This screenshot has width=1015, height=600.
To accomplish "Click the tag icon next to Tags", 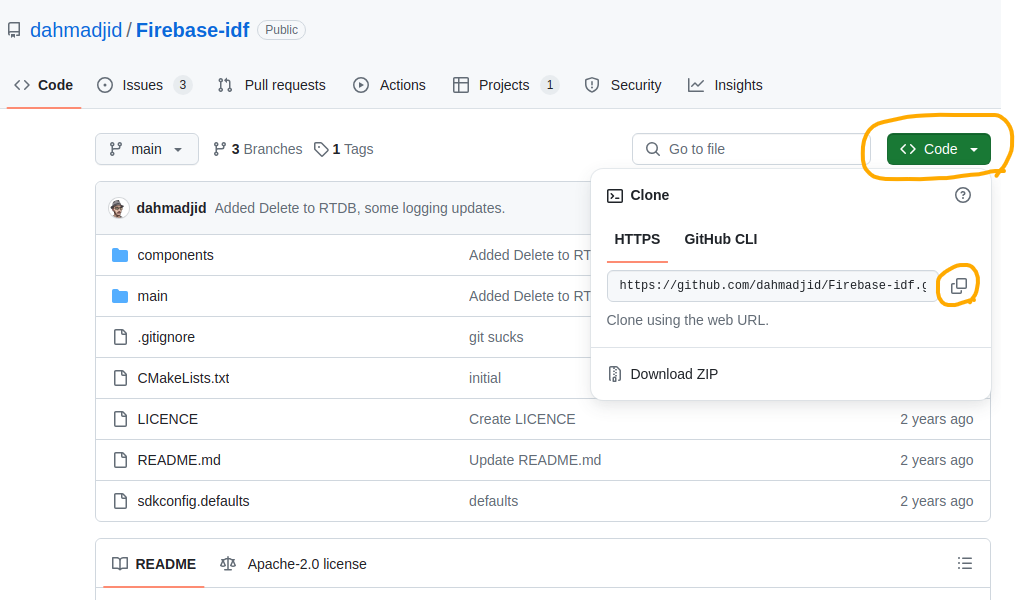I will tap(320, 150).
